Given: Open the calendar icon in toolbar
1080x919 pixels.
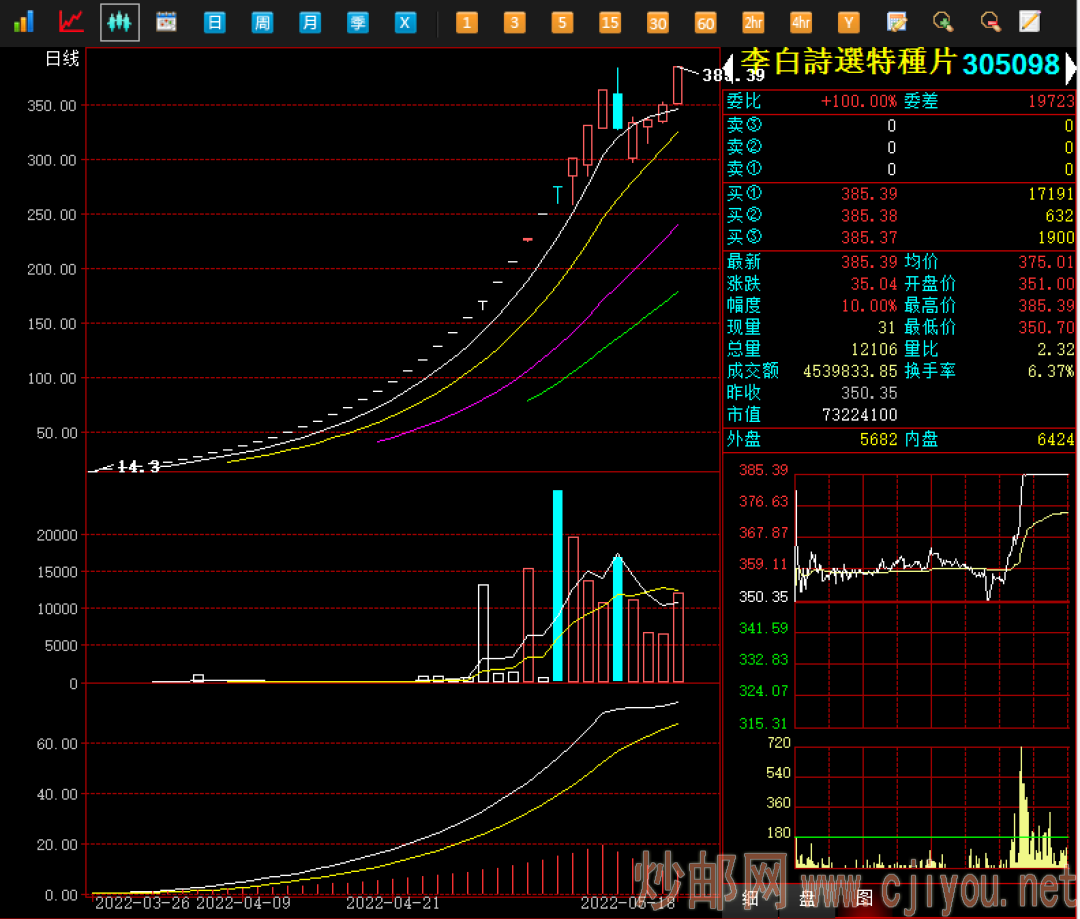Looking at the screenshot, I should pyautogui.click(x=166, y=21).
